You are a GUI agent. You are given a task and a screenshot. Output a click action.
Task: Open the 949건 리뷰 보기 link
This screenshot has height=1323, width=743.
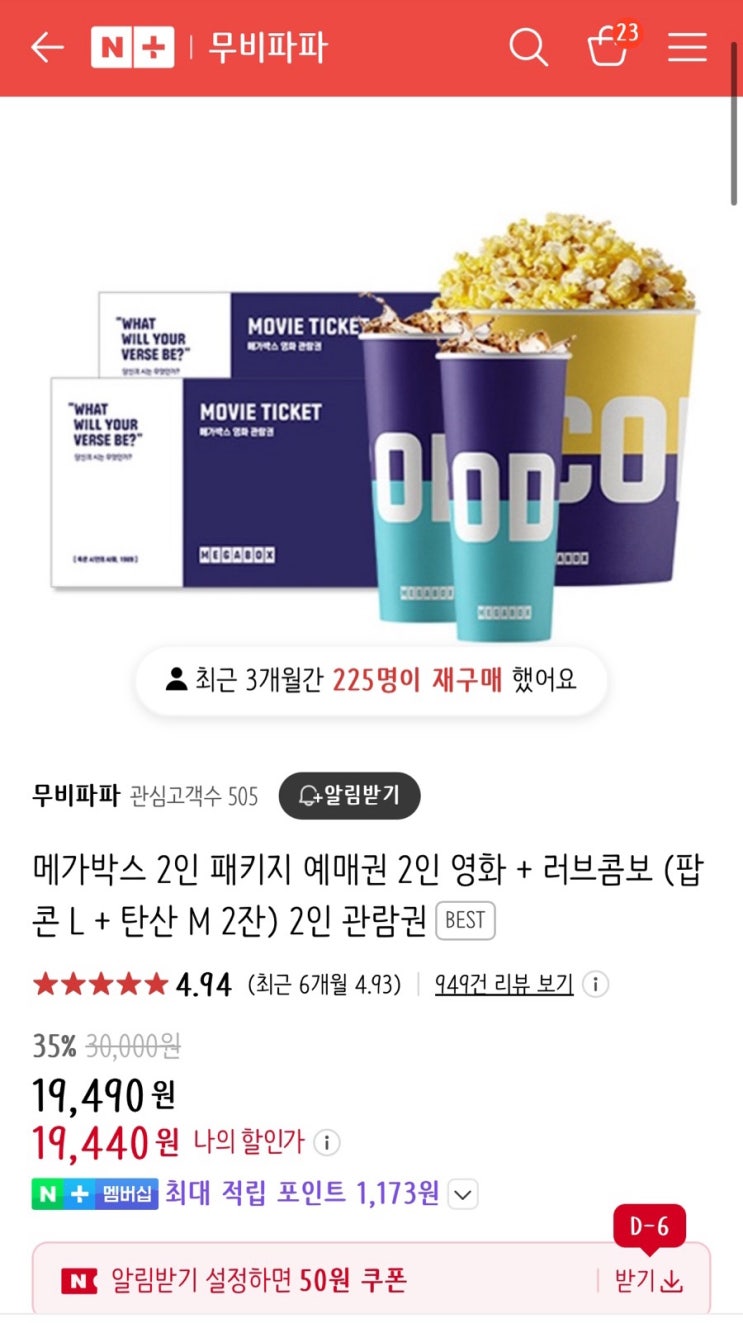(504, 984)
